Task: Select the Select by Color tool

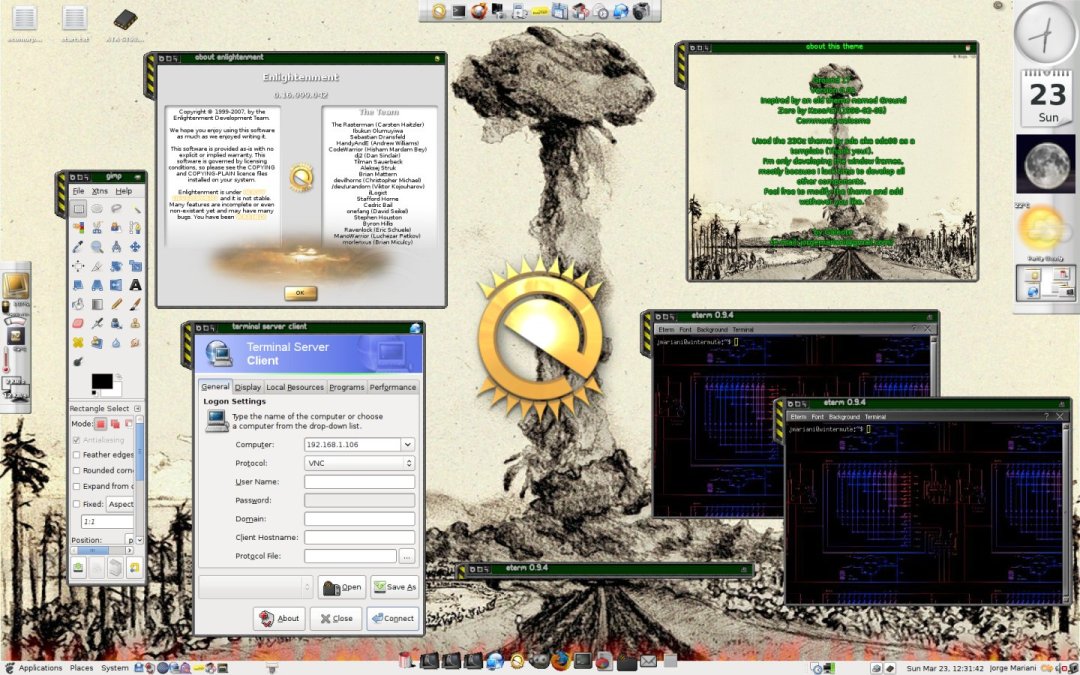Action: [x=79, y=227]
